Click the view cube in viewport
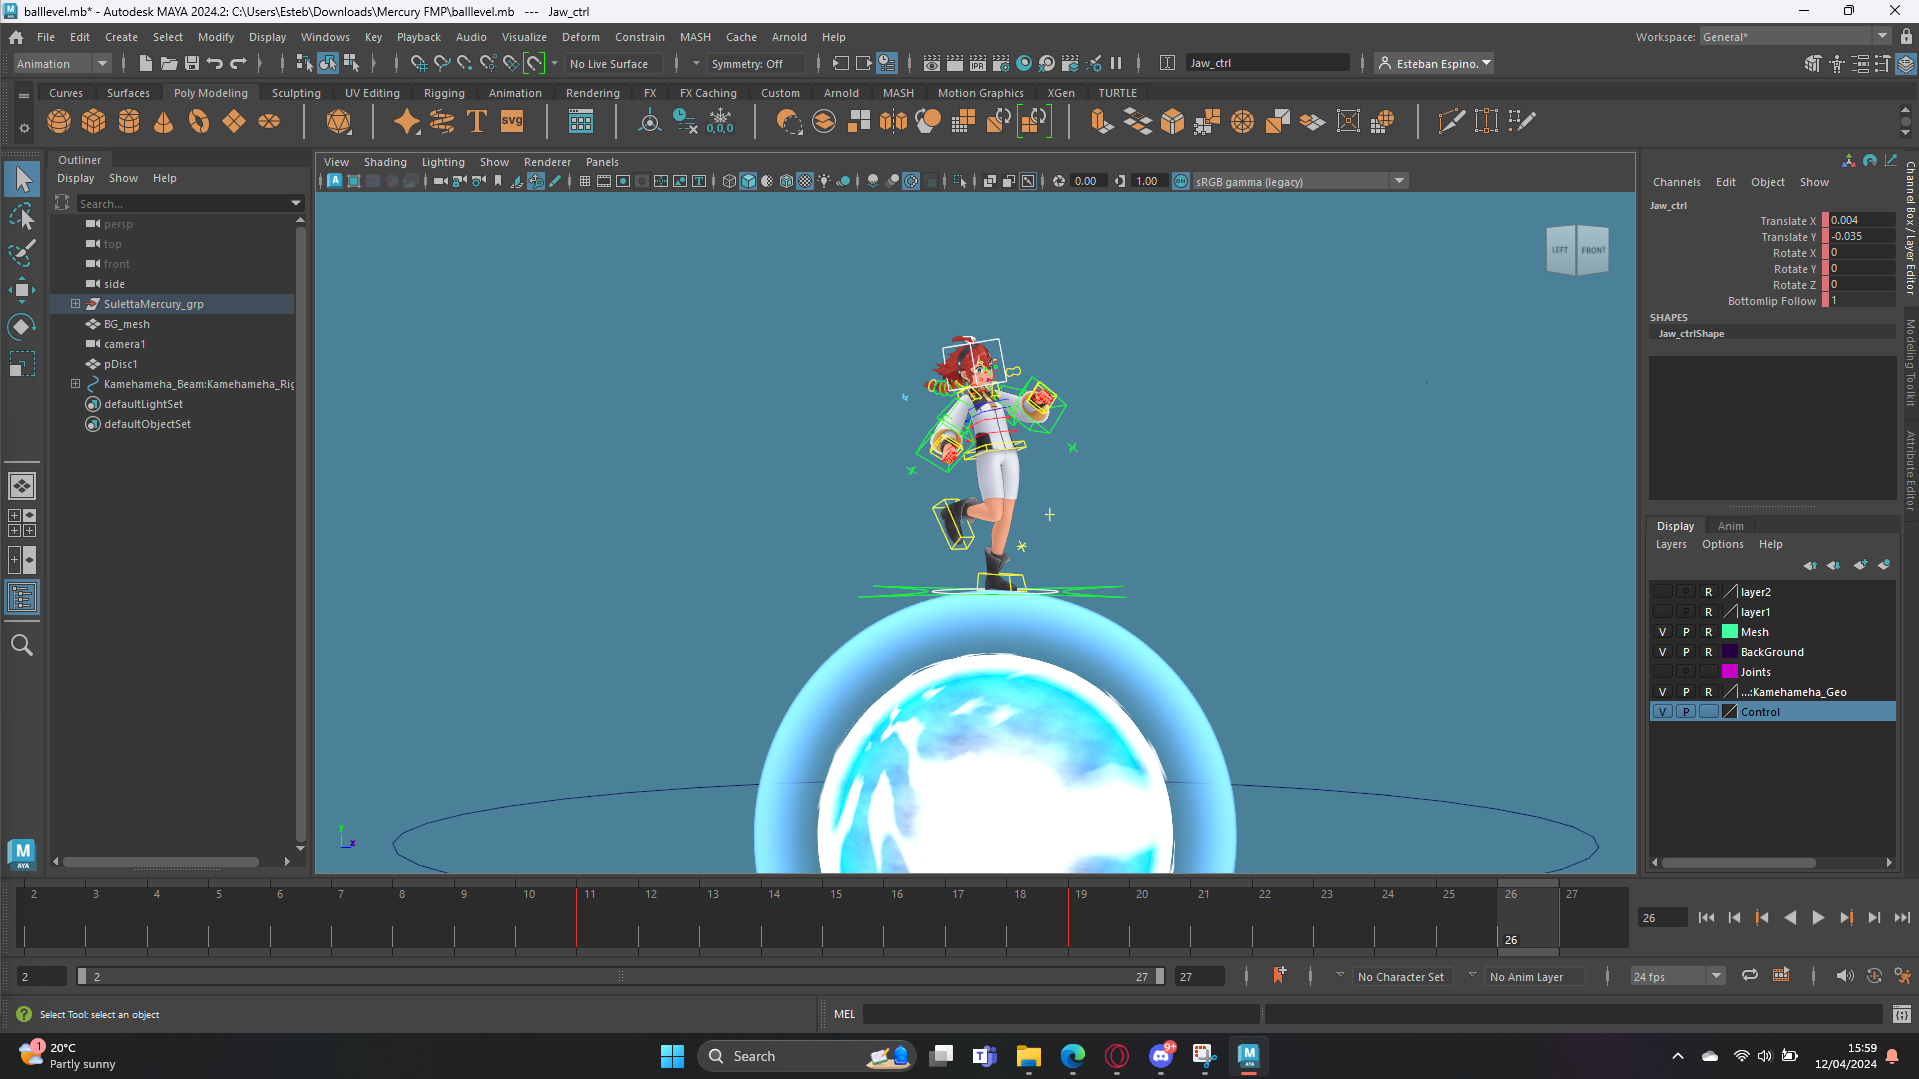Screen dimensions: 1919x1079 click(x=1578, y=250)
